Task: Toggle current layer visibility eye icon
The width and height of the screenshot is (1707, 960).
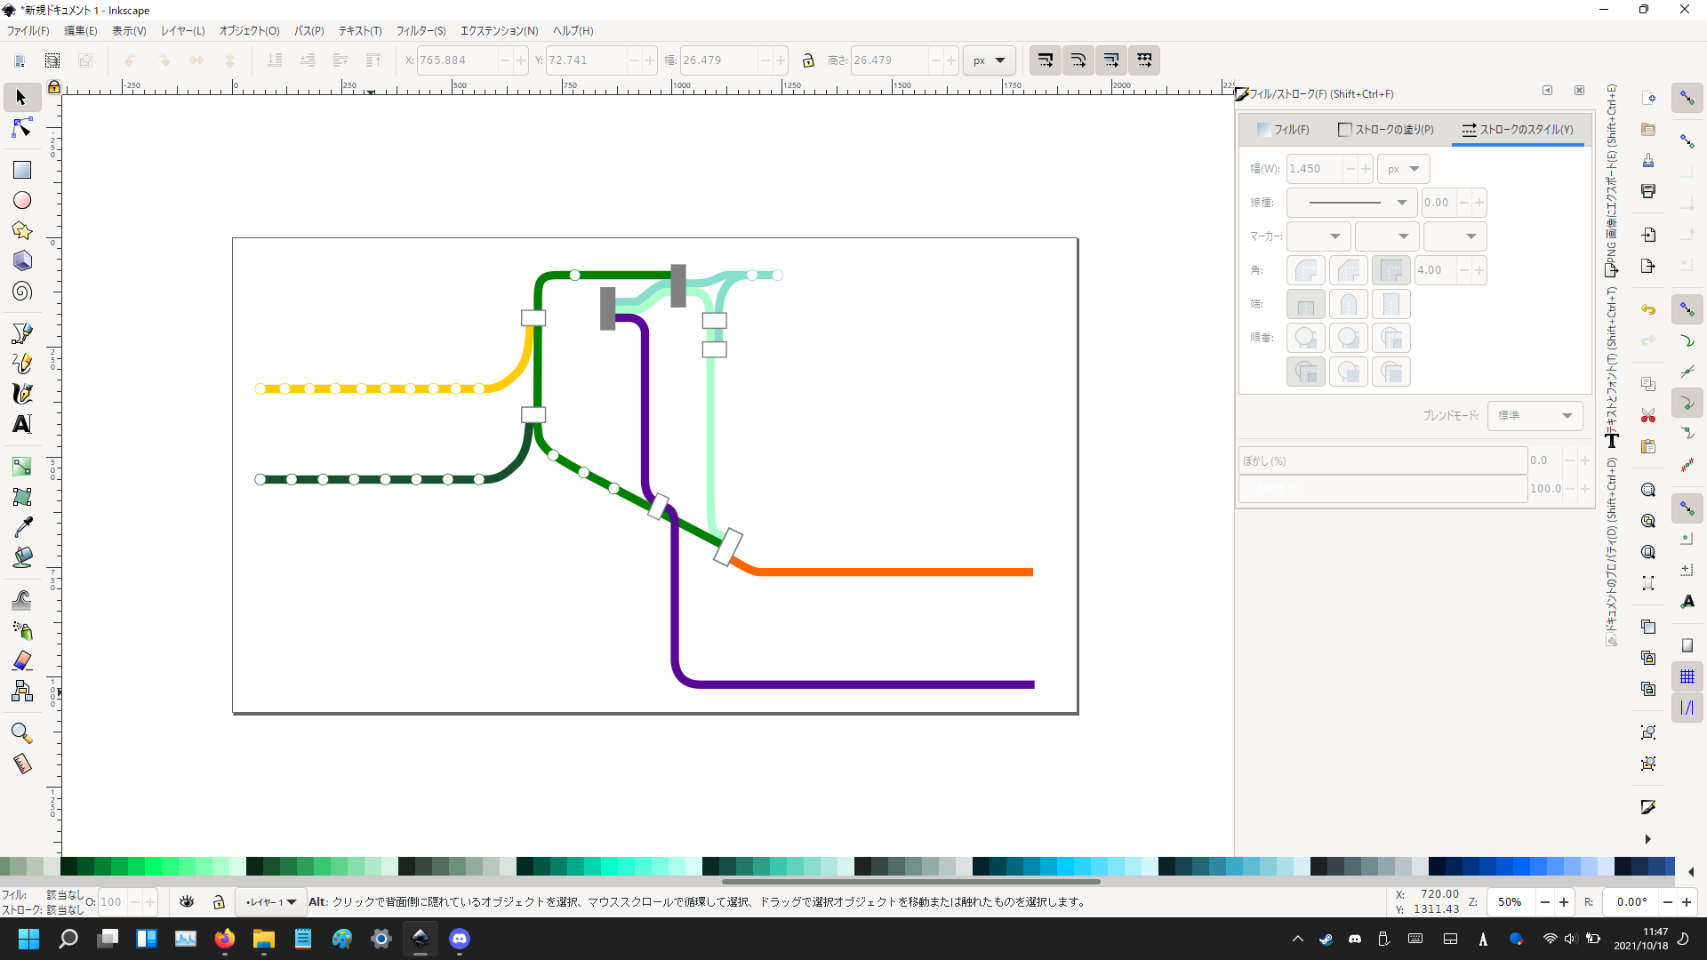Action: 187,902
